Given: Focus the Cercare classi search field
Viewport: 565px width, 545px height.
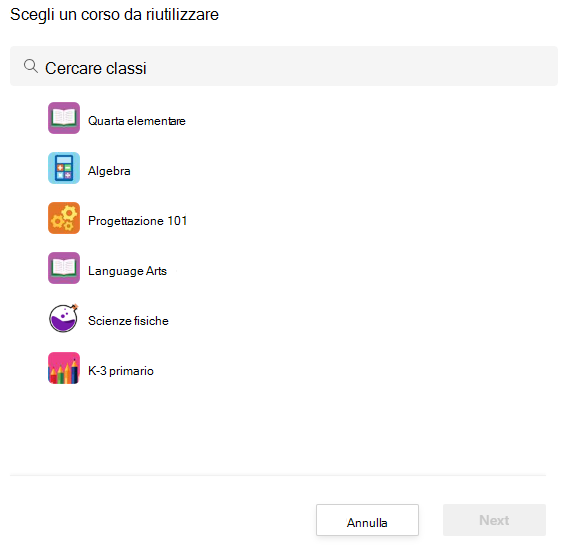Looking at the screenshot, I should point(284,66).
